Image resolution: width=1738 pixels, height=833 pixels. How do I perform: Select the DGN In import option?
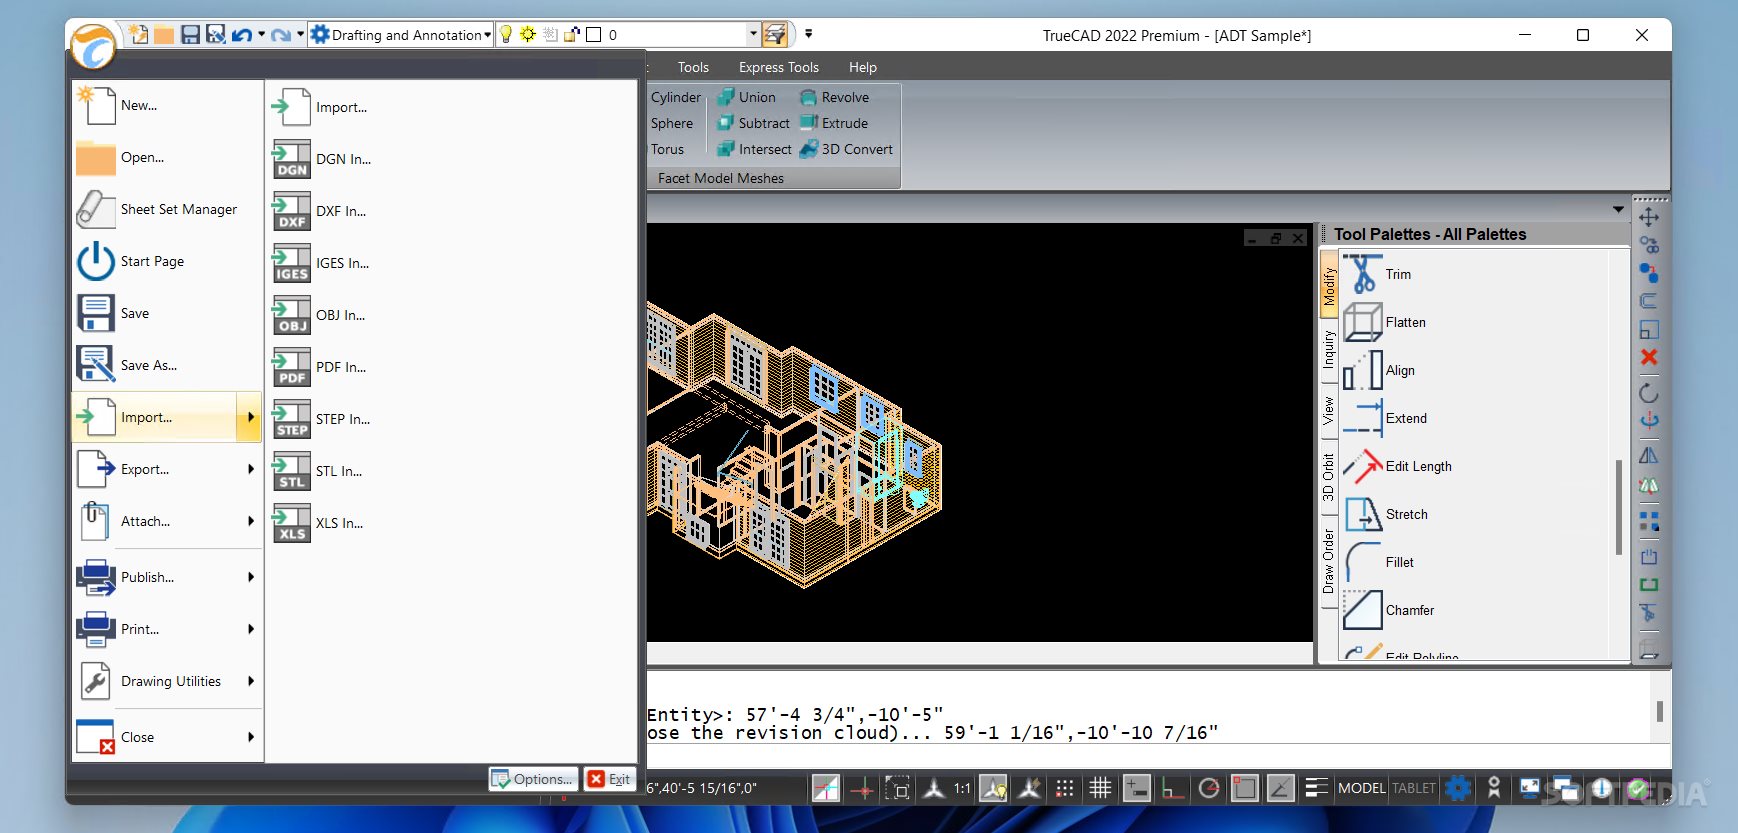point(323,159)
